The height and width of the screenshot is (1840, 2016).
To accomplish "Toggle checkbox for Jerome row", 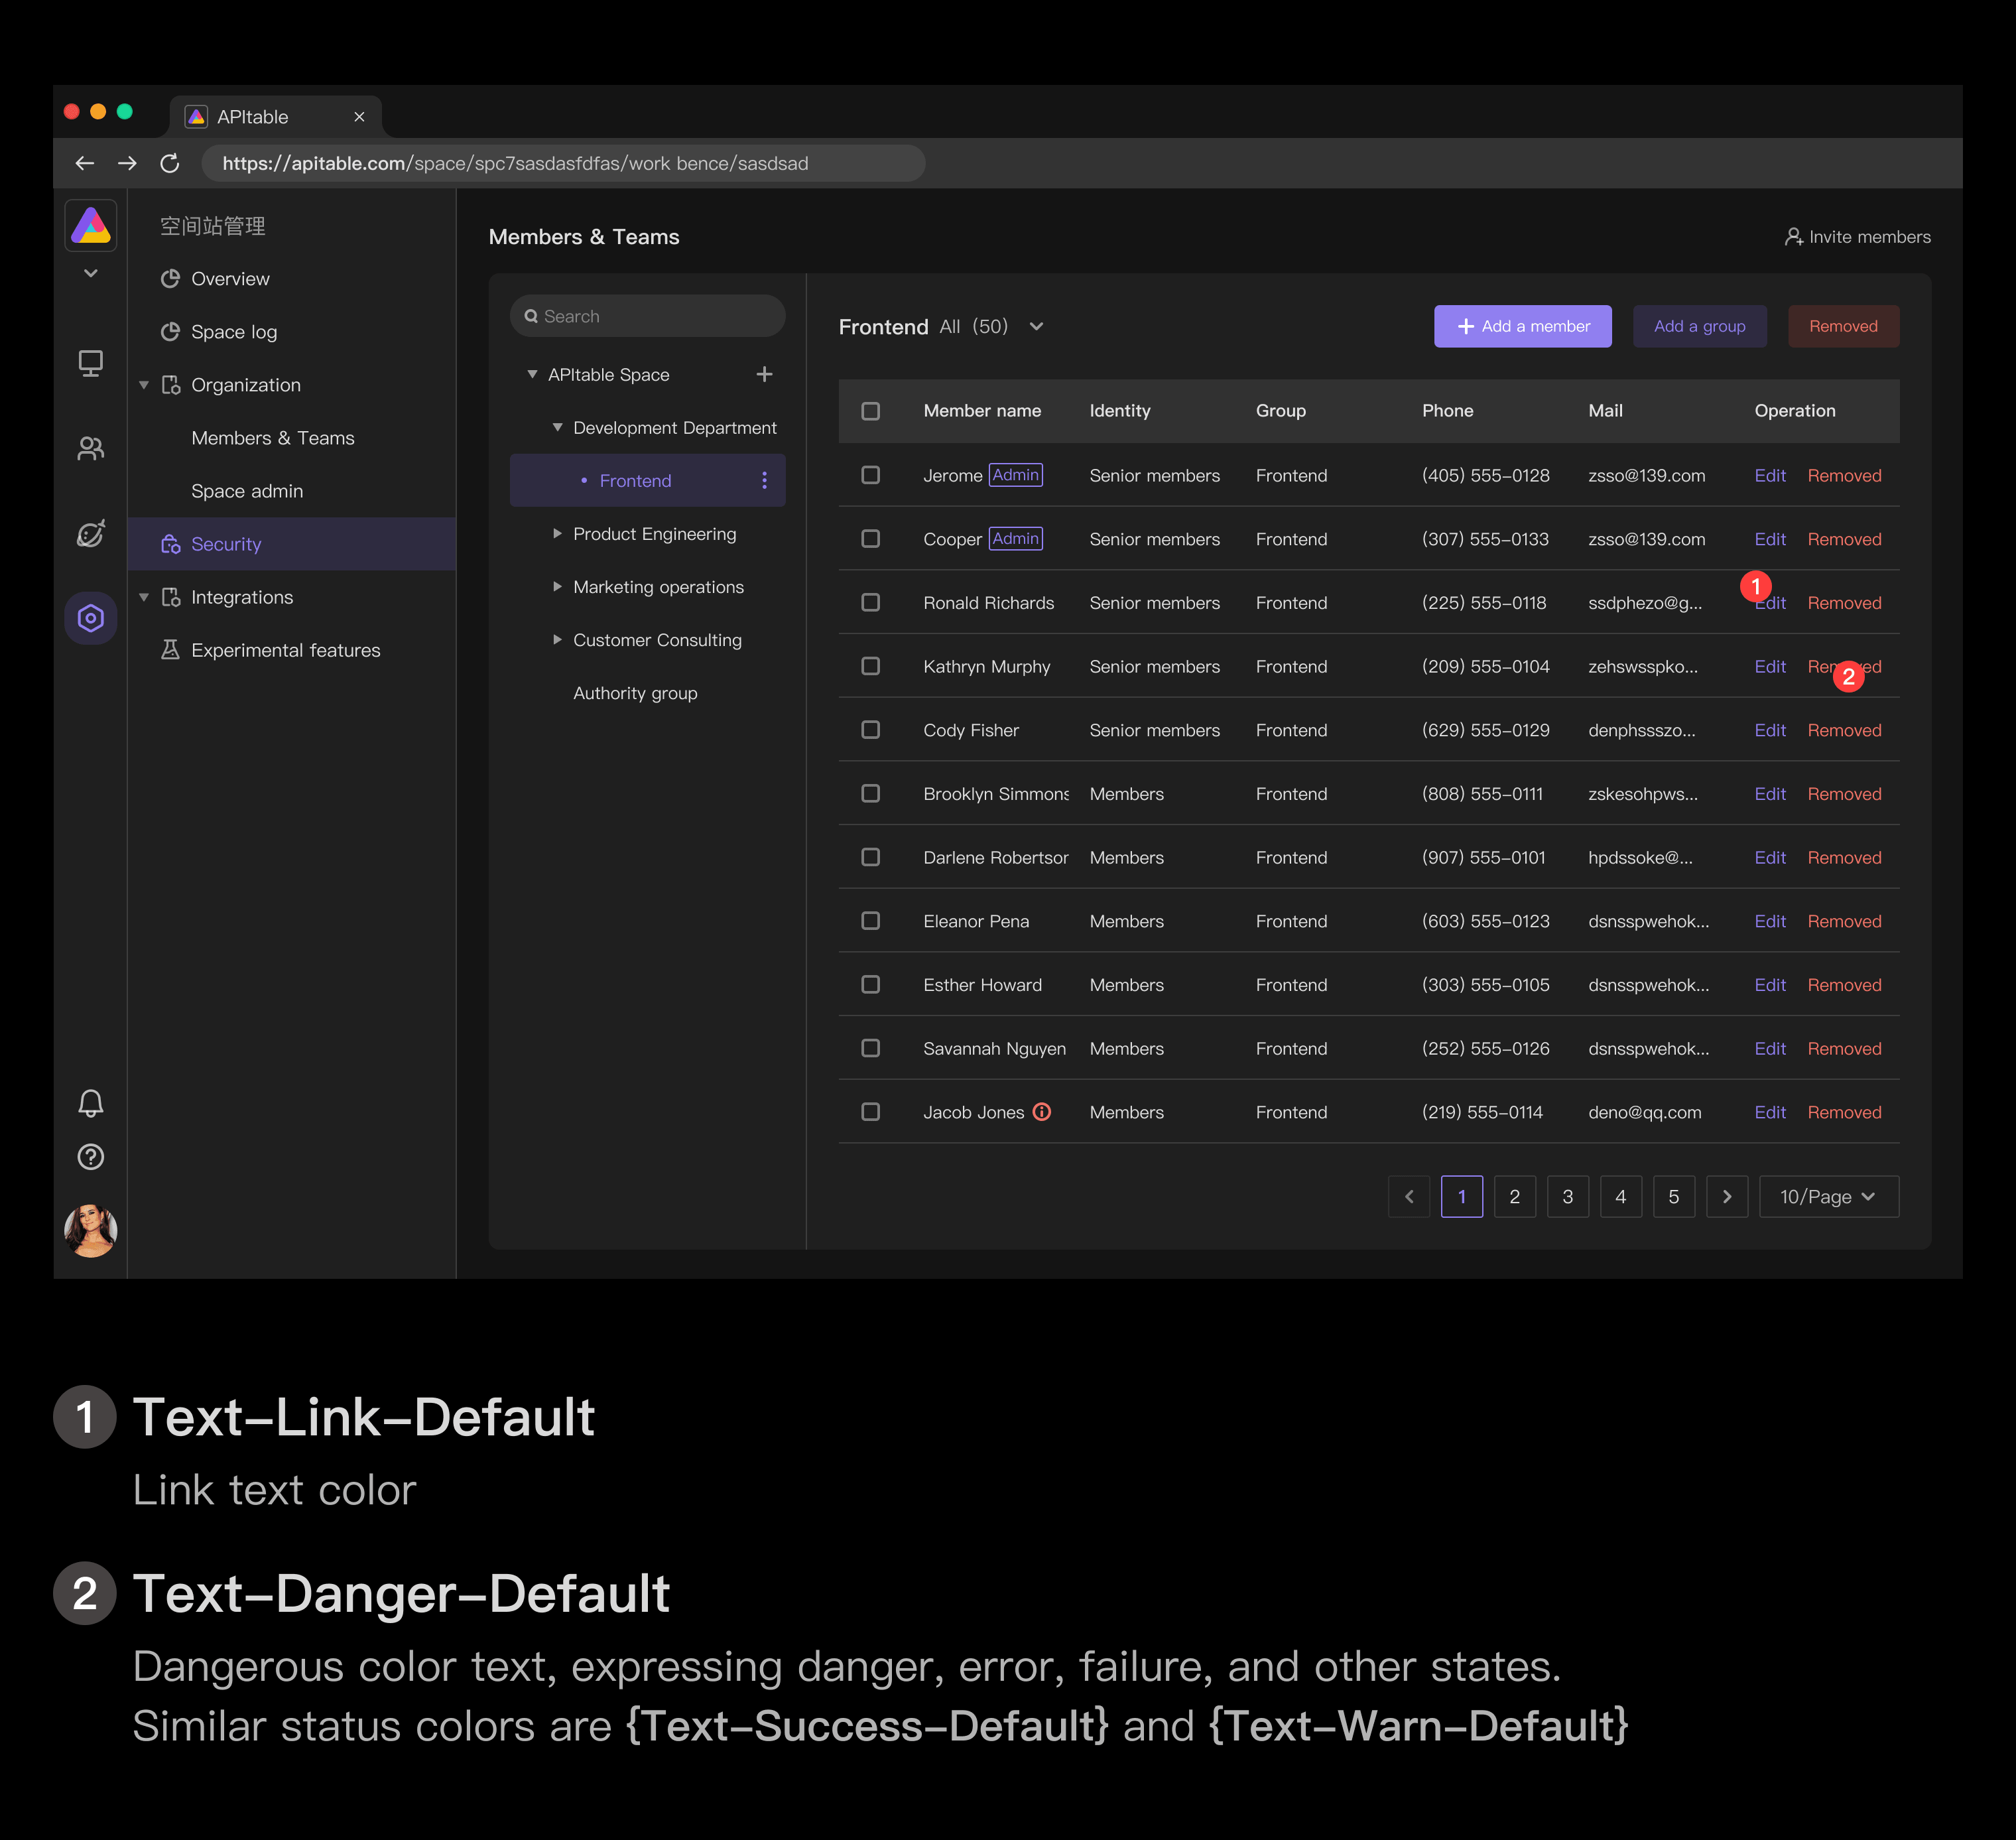I will point(871,476).
